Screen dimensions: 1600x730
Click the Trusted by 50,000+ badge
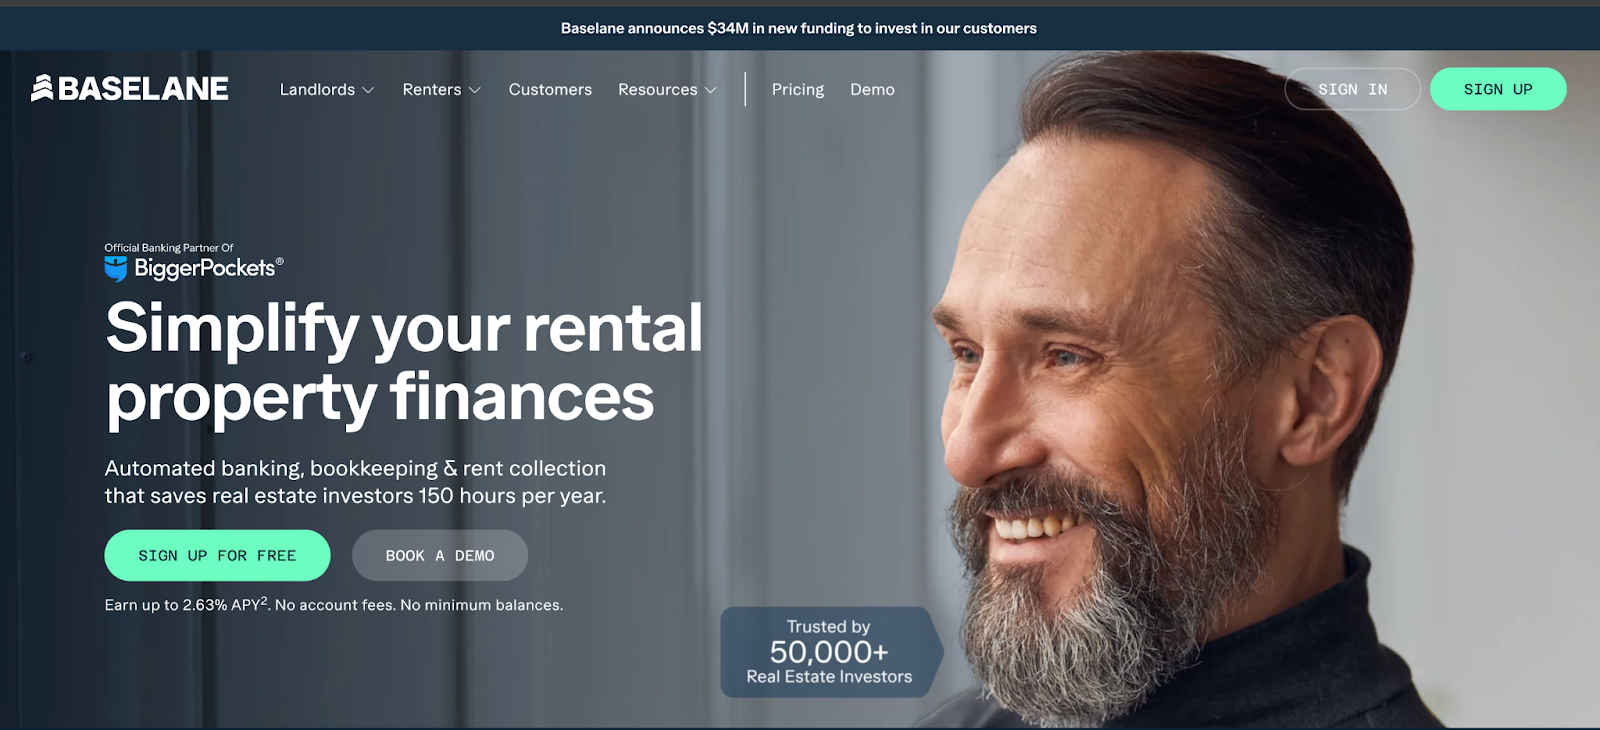[x=831, y=652]
